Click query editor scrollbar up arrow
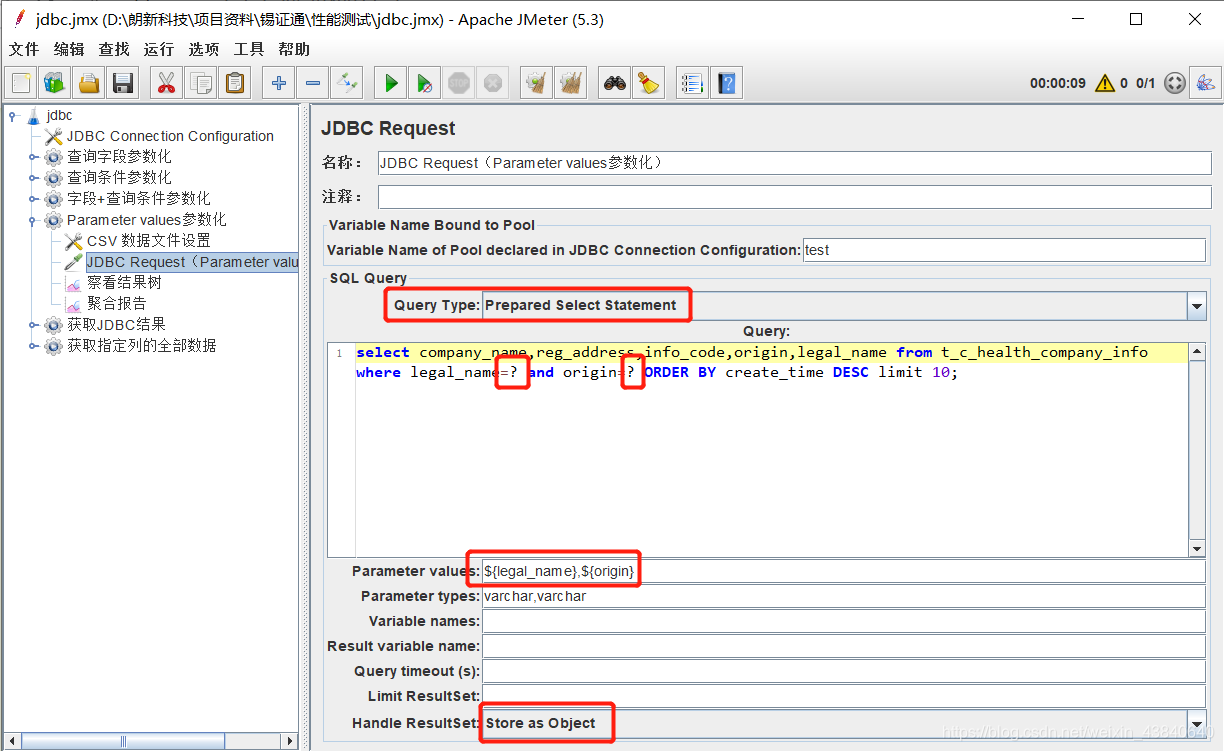 1197,351
